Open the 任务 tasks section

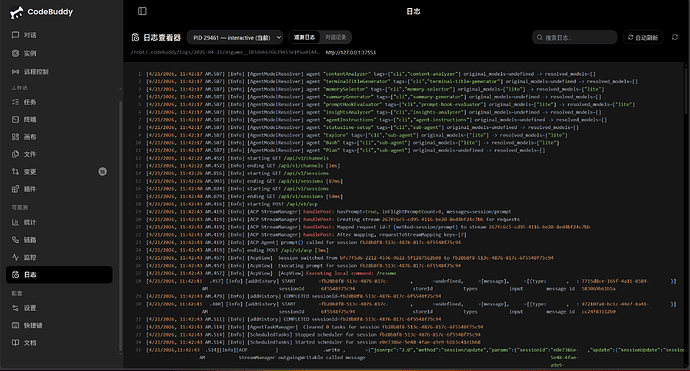(59, 102)
